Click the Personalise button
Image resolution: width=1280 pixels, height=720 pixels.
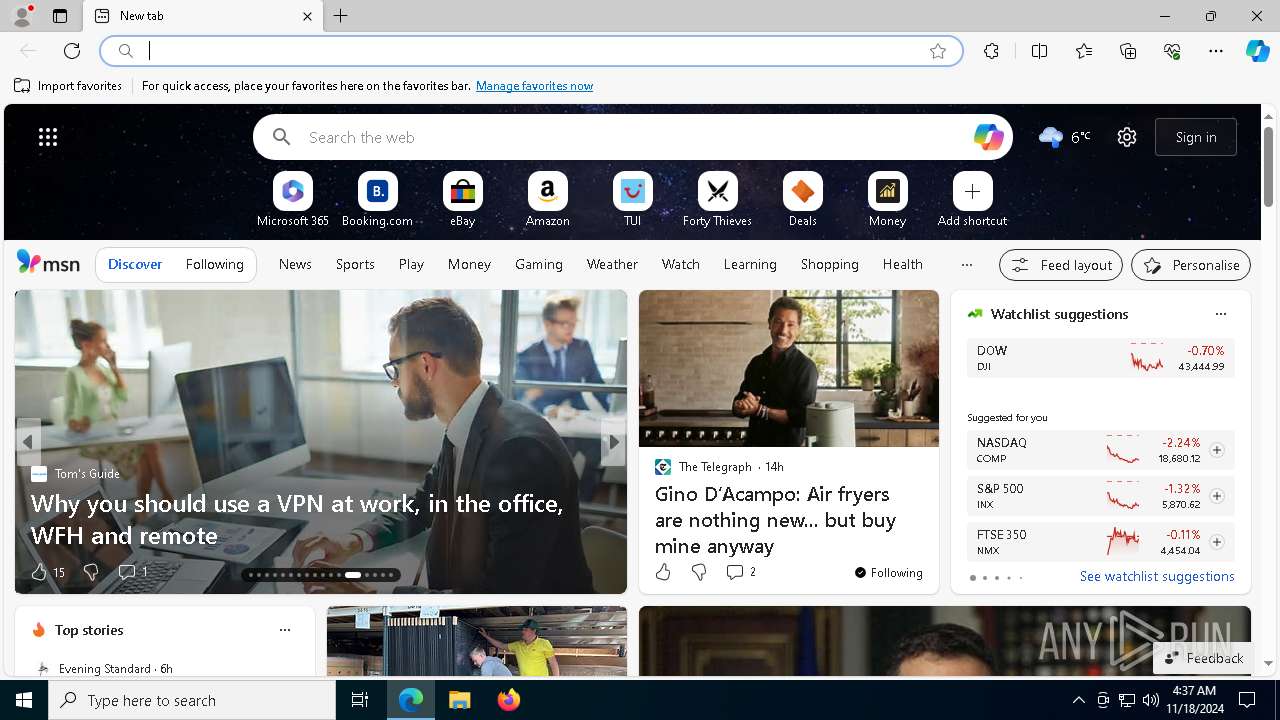pos(1191,265)
